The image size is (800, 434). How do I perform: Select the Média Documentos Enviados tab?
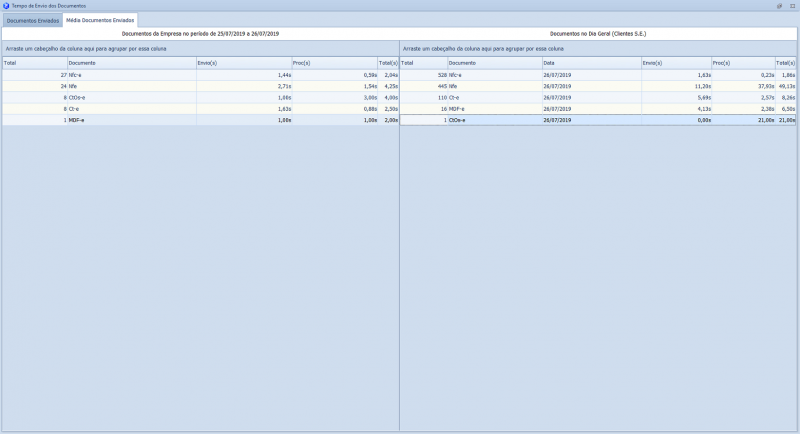[99, 20]
